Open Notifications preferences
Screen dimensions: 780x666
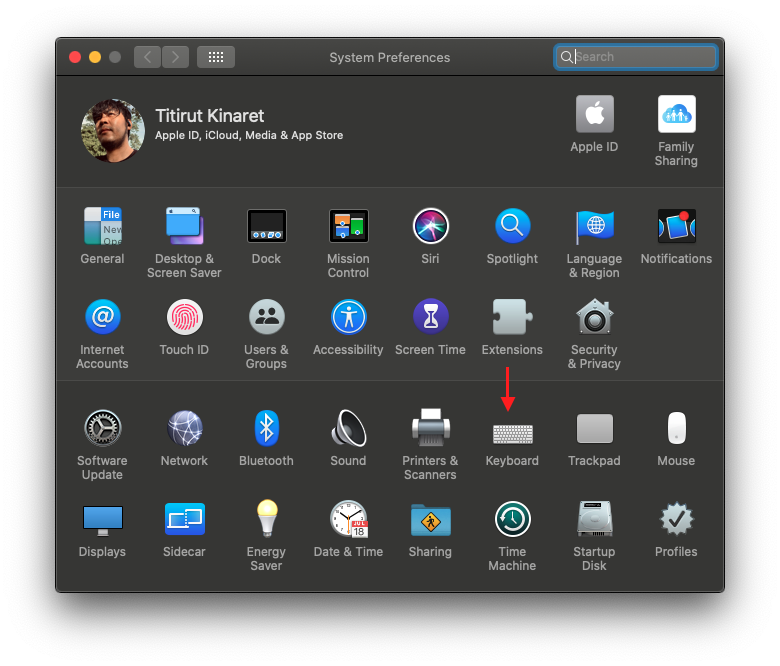pos(676,227)
